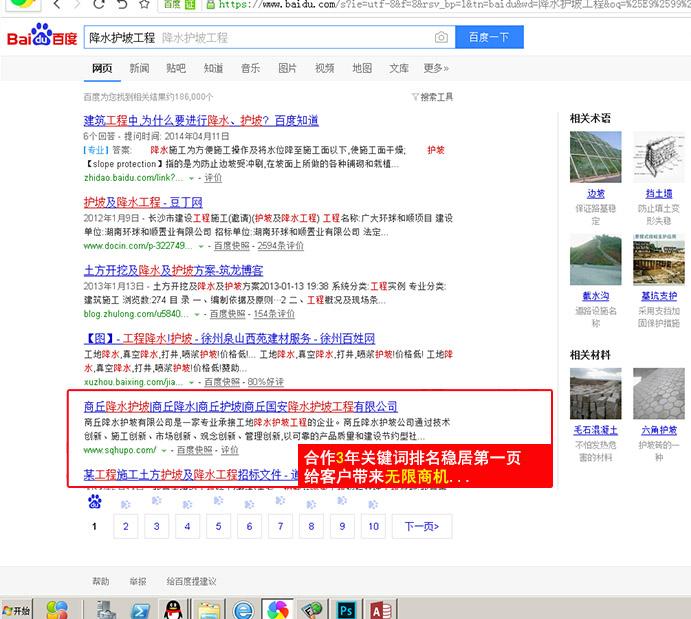
Task: Switch to the 新闻 tab
Action: (139, 68)
